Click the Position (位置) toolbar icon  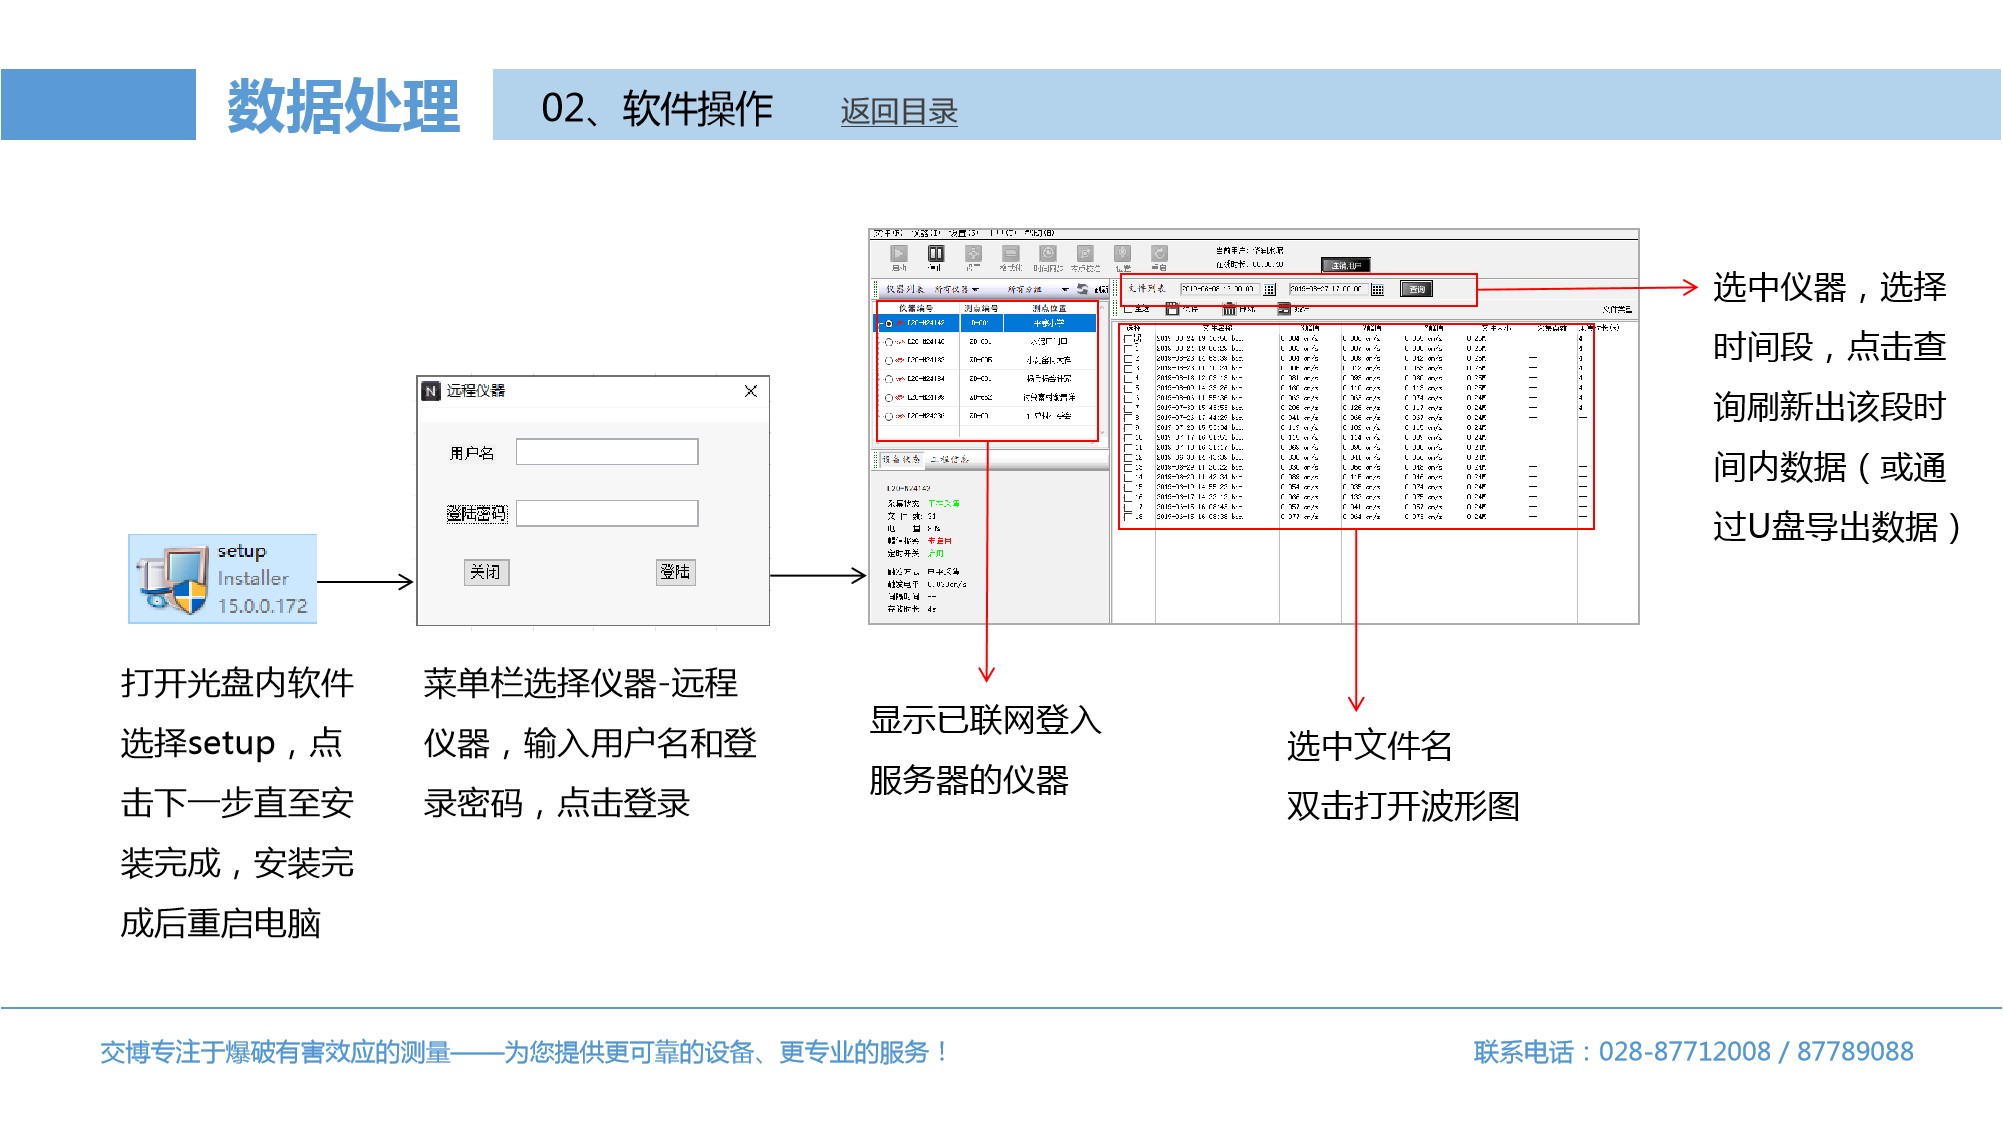coord(1122,254)
